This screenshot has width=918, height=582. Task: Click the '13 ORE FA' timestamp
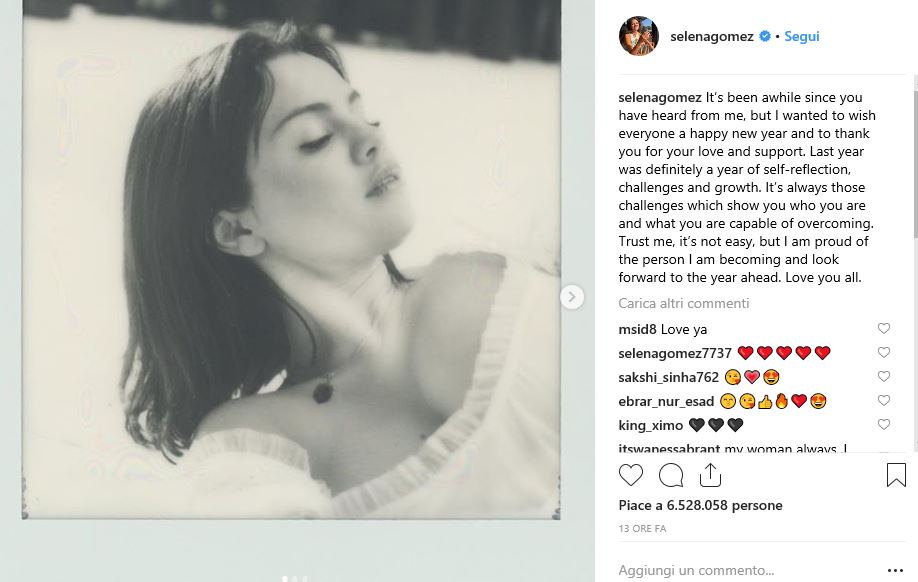click(x=642, y=528)
